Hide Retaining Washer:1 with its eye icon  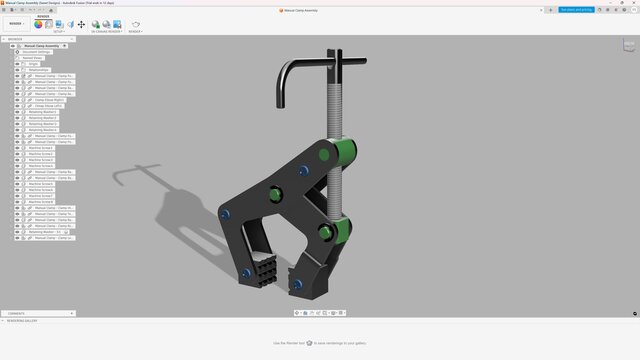click(18, 112)
